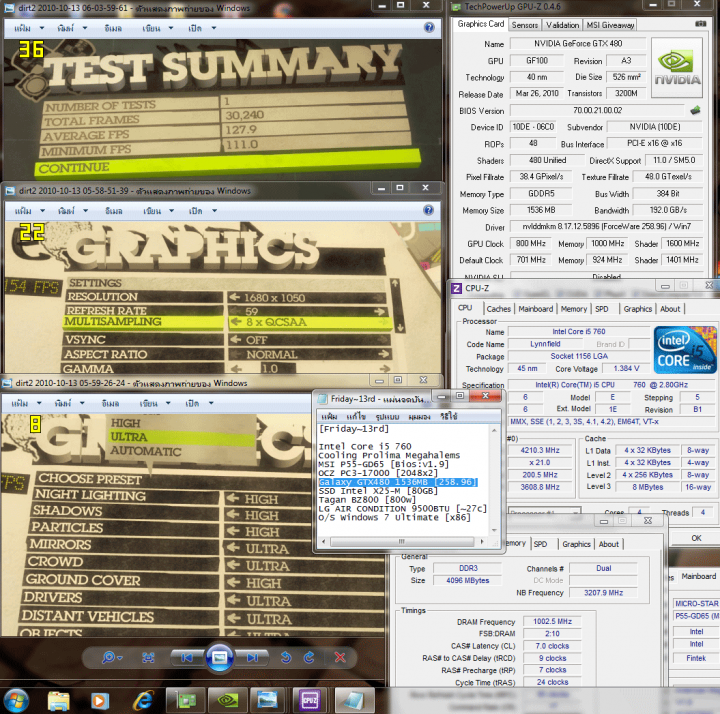This screenshot has width=720, height=714.
Task: Click อีเมล in the 05-58-51-39 viewer
Action: pos(113,211)
